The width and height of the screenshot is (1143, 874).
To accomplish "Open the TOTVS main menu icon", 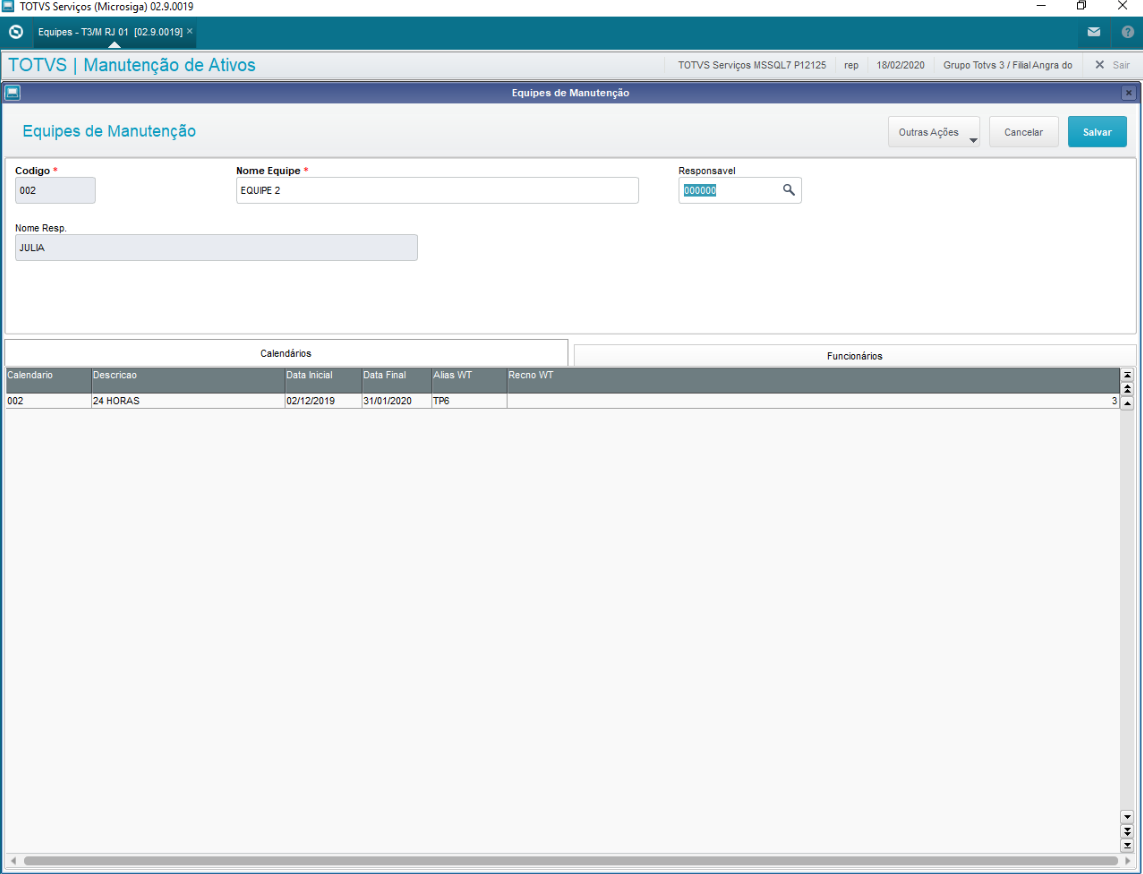I will point(16,32).
